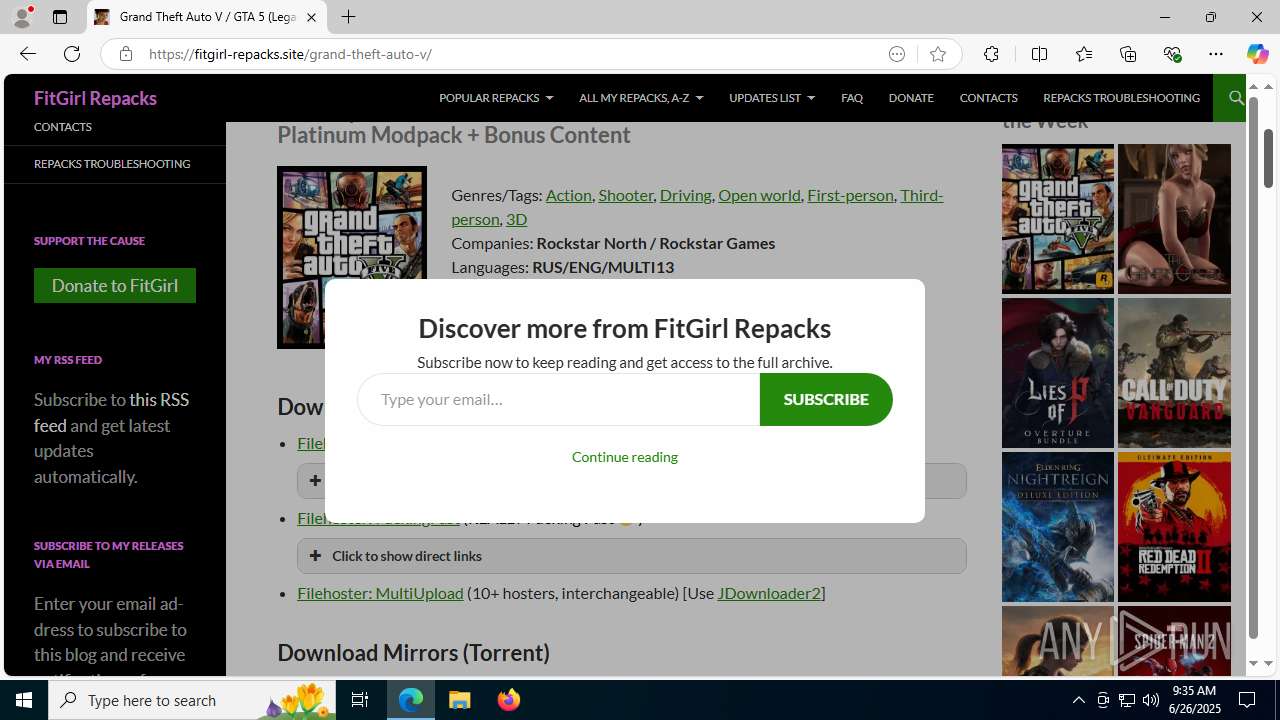Focus the email input field

click(559, 399)
